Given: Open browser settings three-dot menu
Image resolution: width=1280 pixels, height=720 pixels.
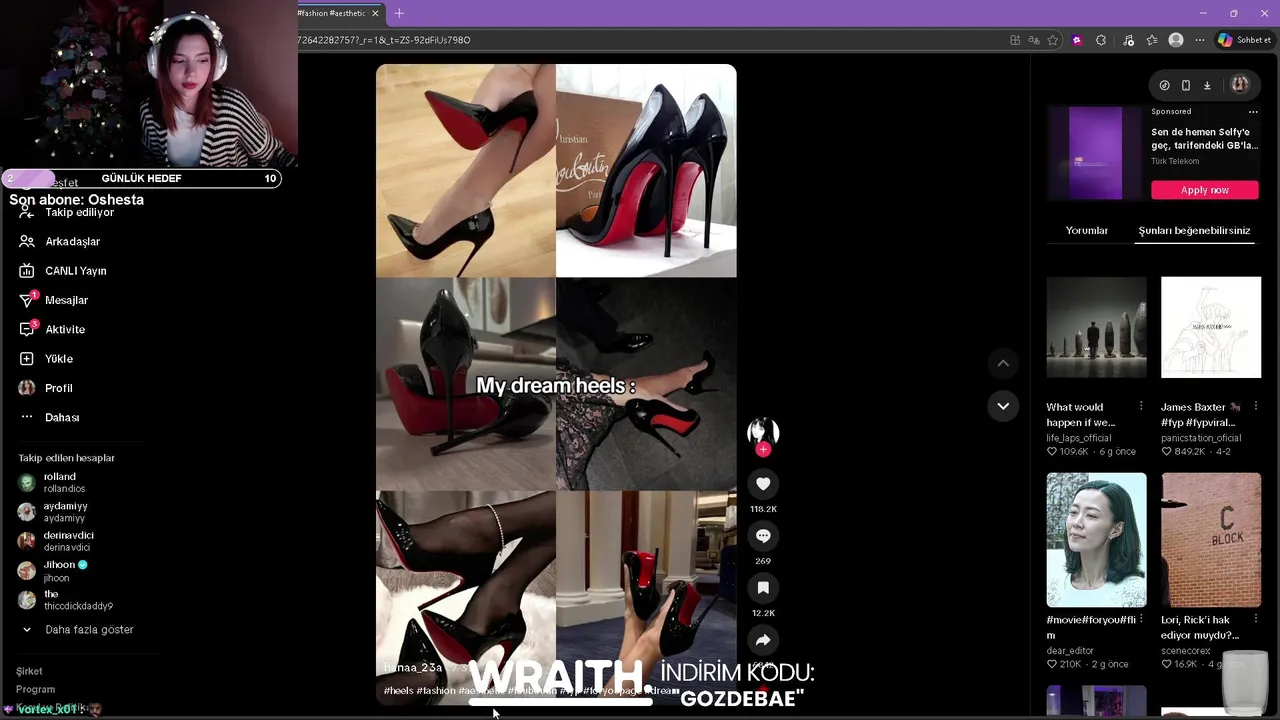Looking at the screenshot, I should tap(1200, 40).
